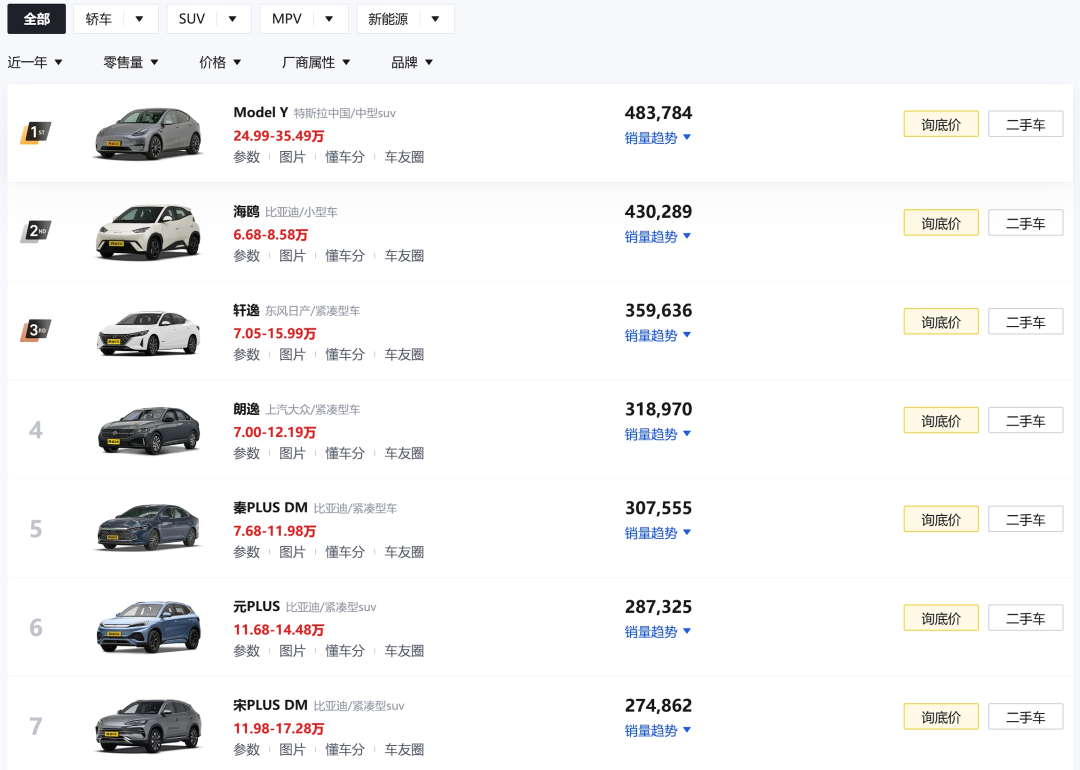Click 询底价 button for Model Y
The height and width of the screenshot is (770, 1080).
coord(941,125)
